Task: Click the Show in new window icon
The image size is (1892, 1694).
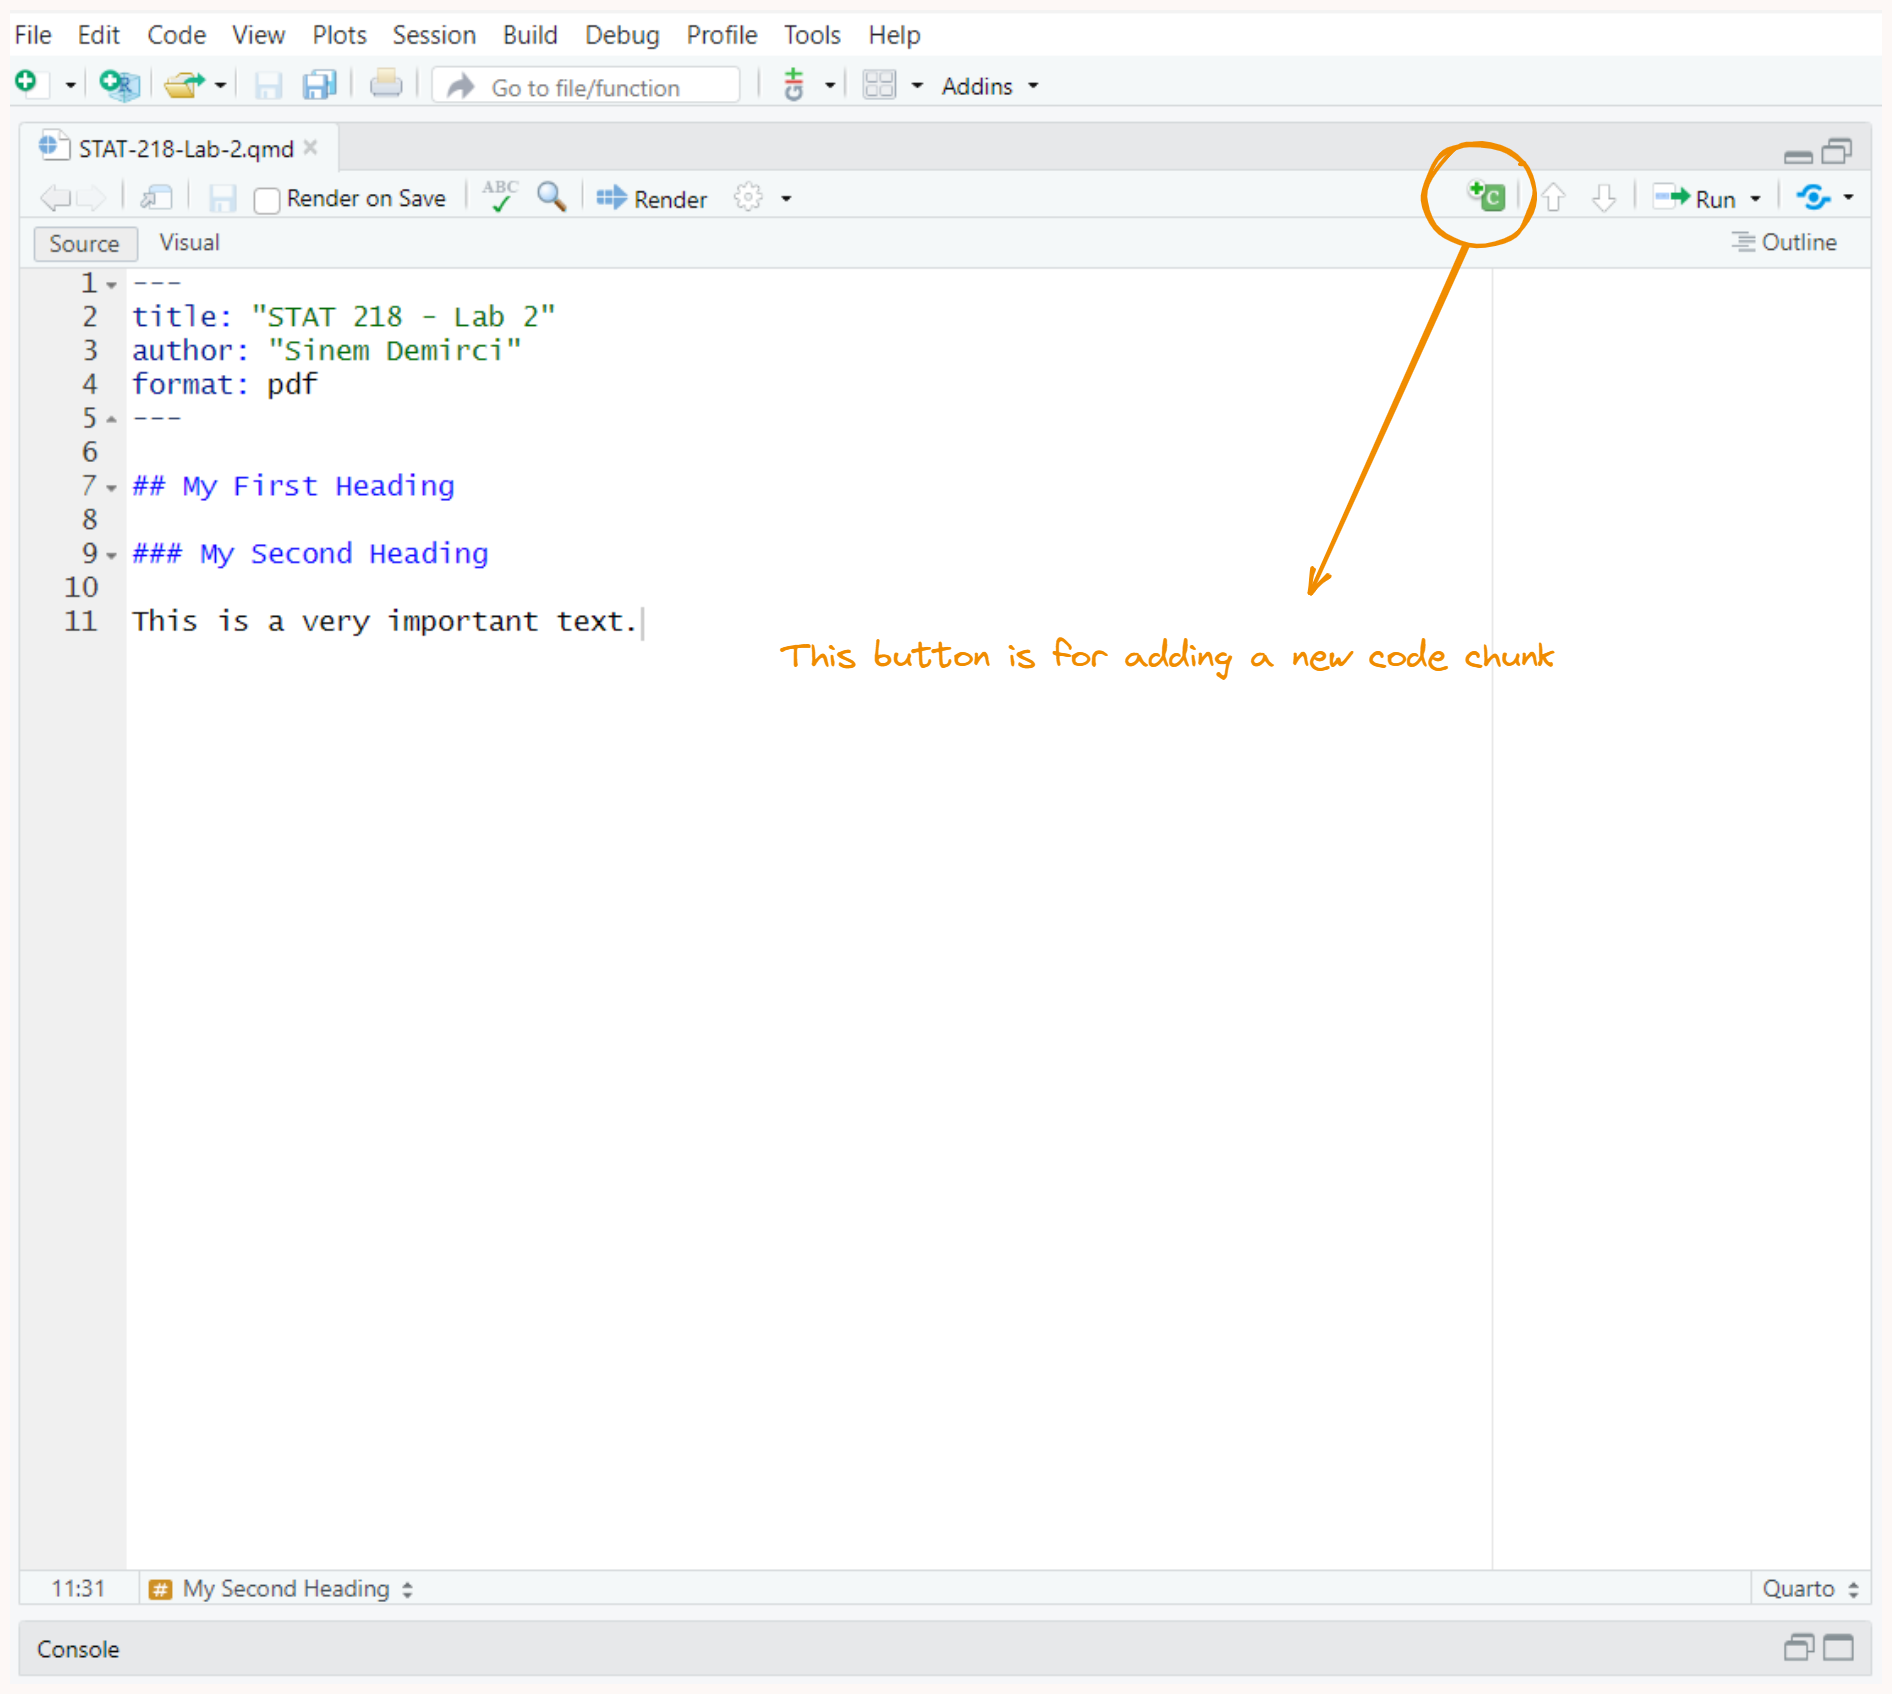Action: (156, 198)
